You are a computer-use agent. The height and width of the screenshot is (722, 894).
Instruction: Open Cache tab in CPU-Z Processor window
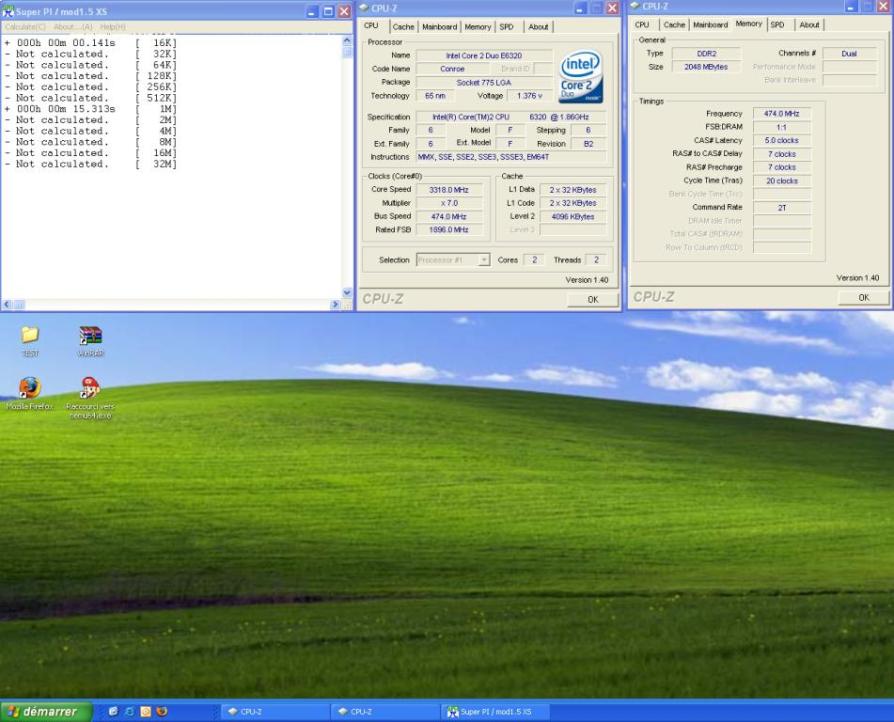pos(403,27)
